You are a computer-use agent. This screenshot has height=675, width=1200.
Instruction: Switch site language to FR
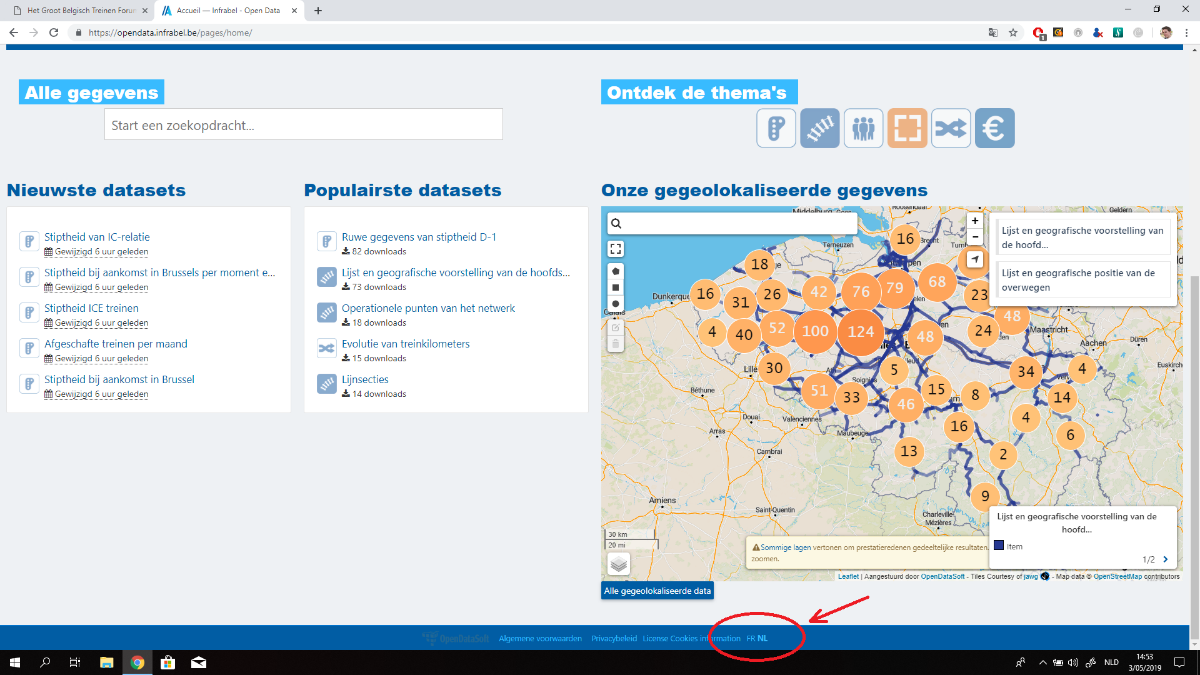[750, 638]
